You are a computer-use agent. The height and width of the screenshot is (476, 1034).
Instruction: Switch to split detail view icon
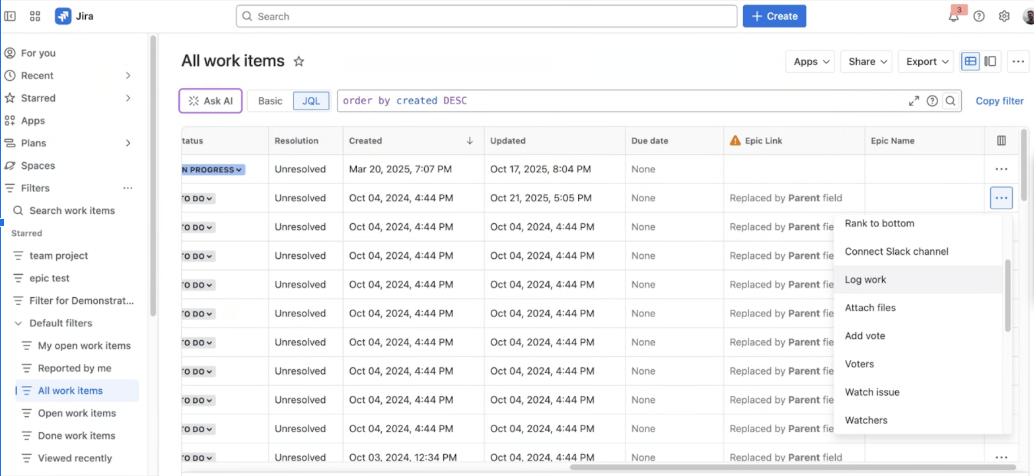coord(990,61)
